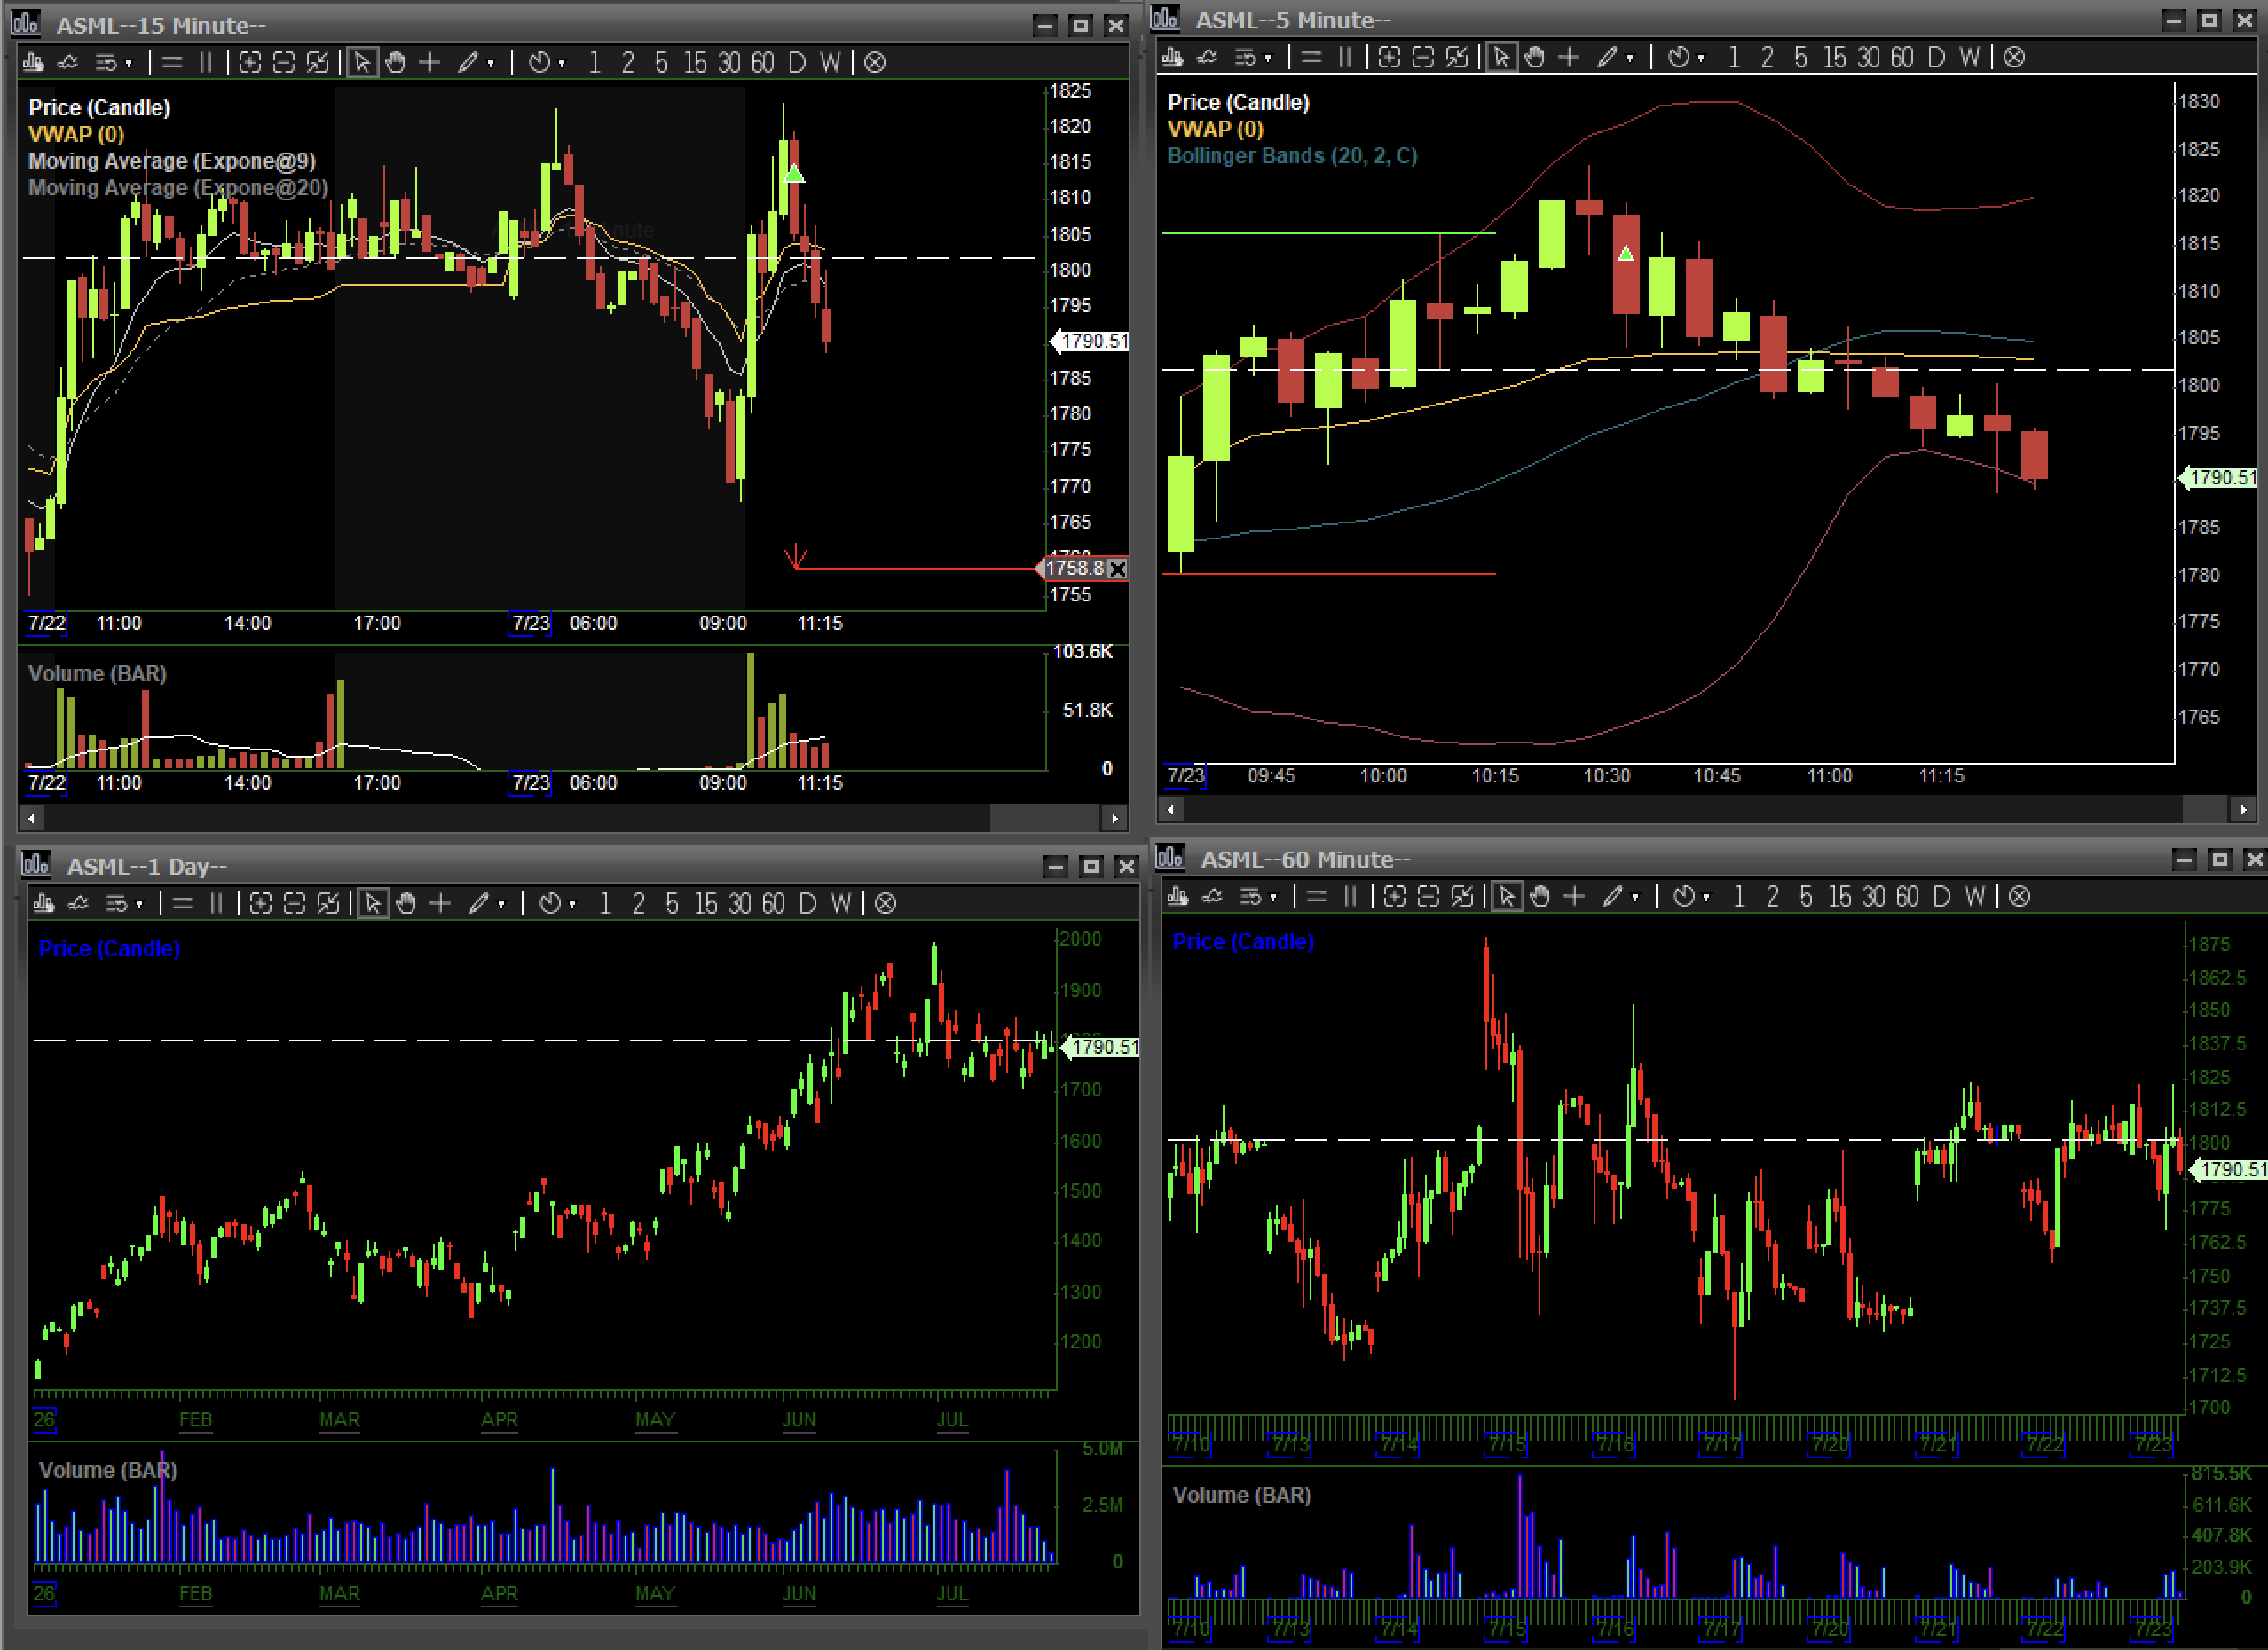The image size is (2268, 1650).
Task: Switch 15 Minute window to 1-minute timeframe
Action: [x=594, y=63]
